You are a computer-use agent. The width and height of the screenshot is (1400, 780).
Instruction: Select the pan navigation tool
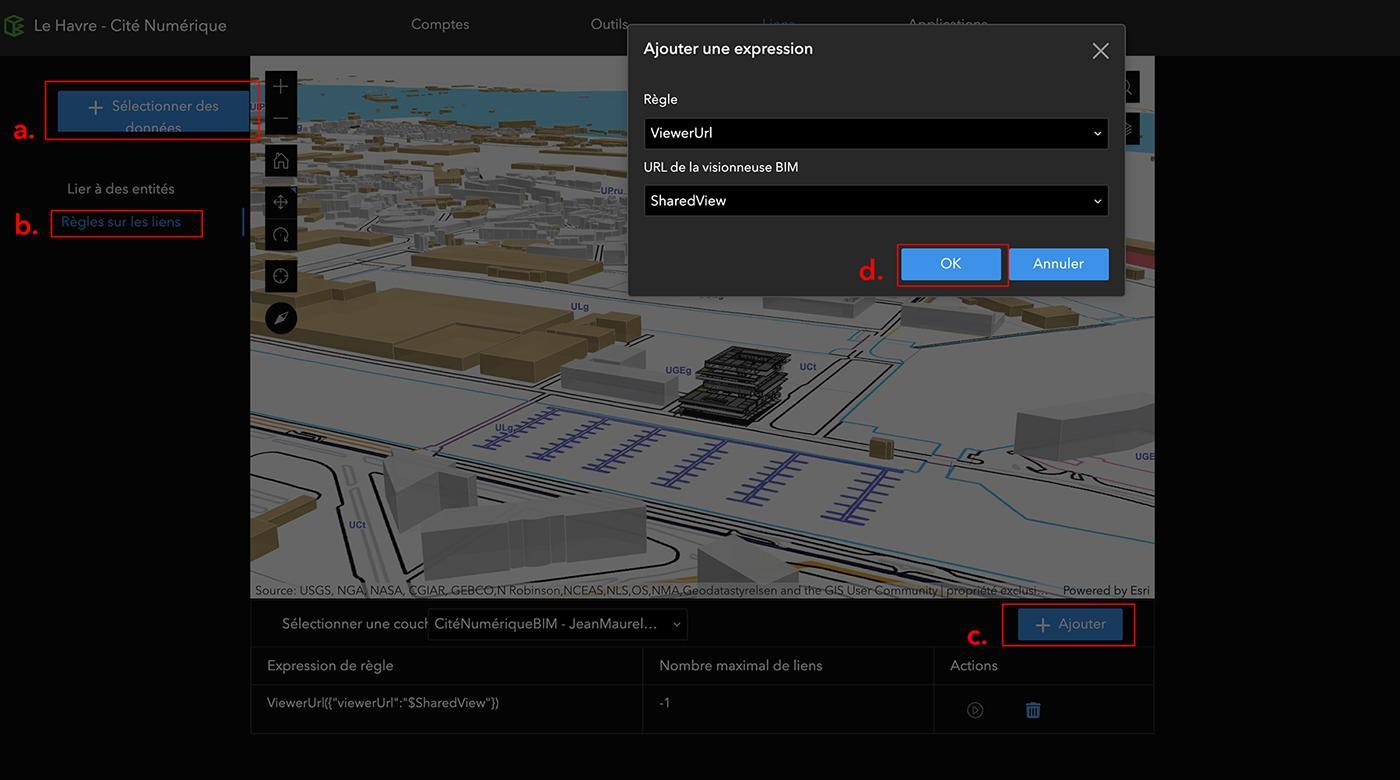tap(281, 202)
